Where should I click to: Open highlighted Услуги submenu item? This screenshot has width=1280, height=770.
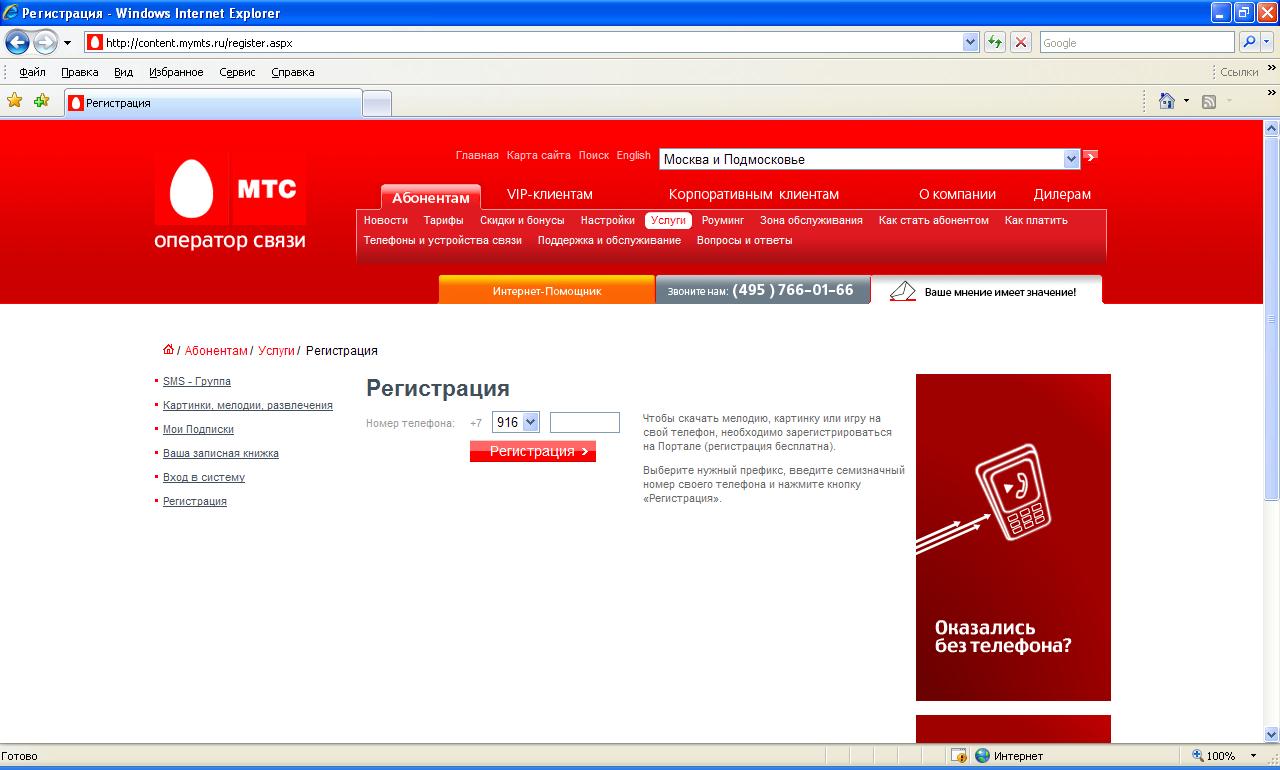tap(668, 220)
